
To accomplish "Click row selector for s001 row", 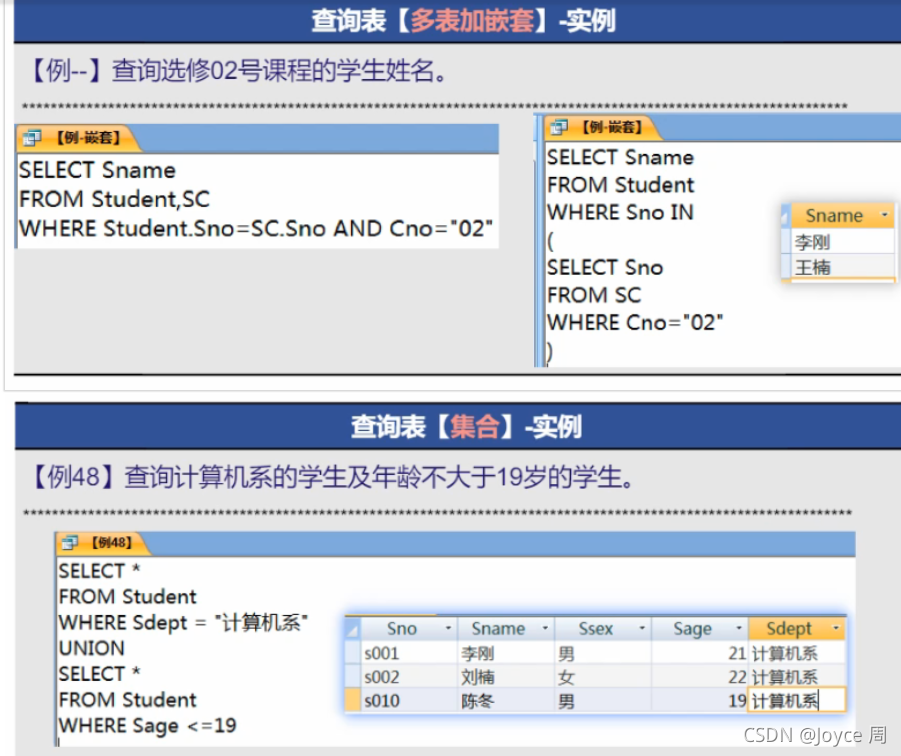I will pyautogui.click(x=352, y=653).
